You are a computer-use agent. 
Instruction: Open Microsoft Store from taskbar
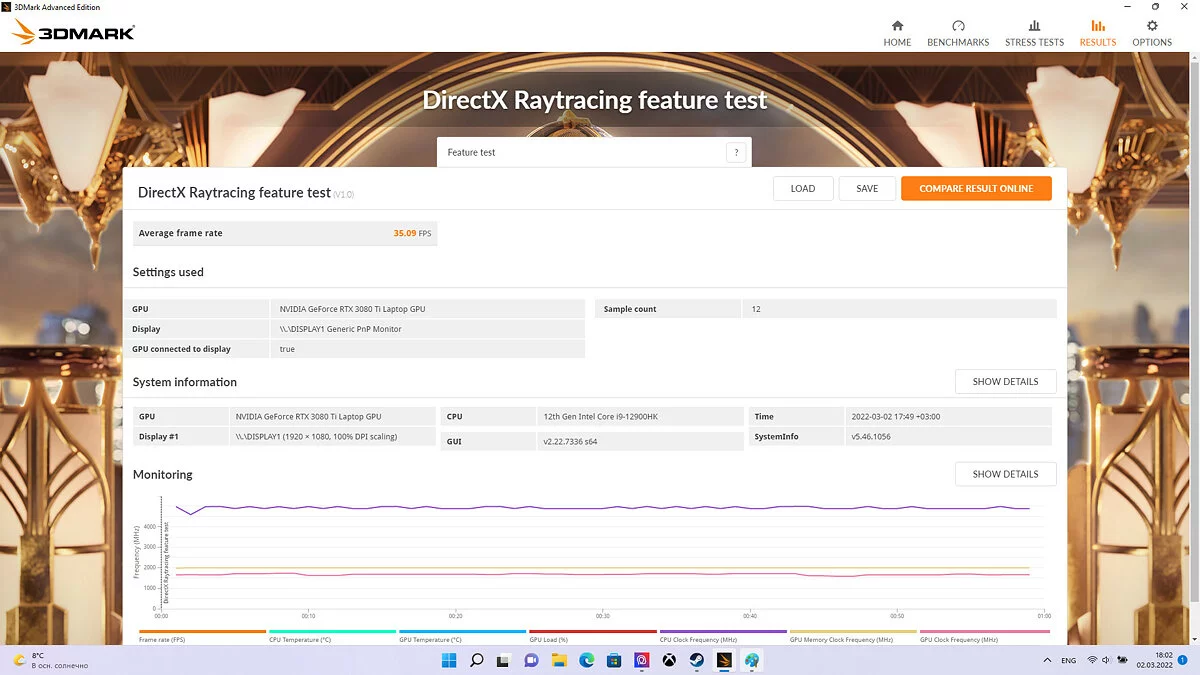coord(614,660)
